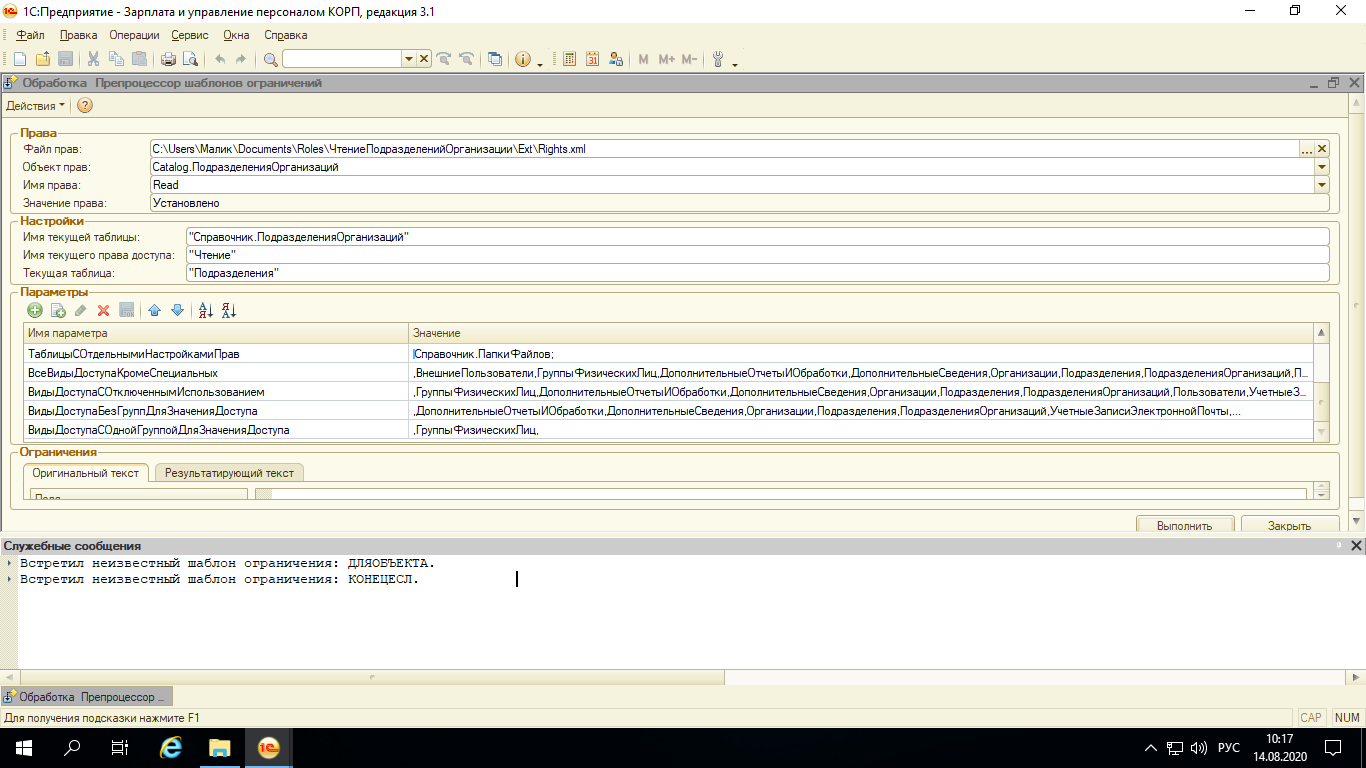Viewport: 1366px width, 768px height.
Task: Select row ТаблицыСОтдельнымиНастройкамиПрав
Action: [667, 353]
